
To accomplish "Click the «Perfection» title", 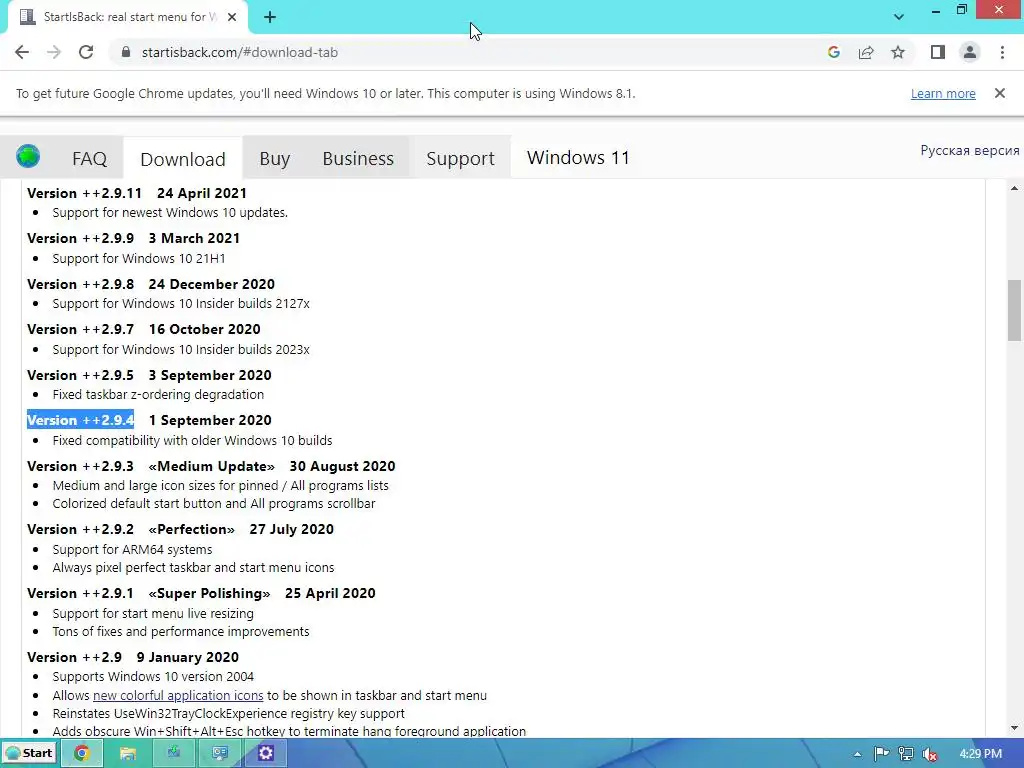I will 191,529.
